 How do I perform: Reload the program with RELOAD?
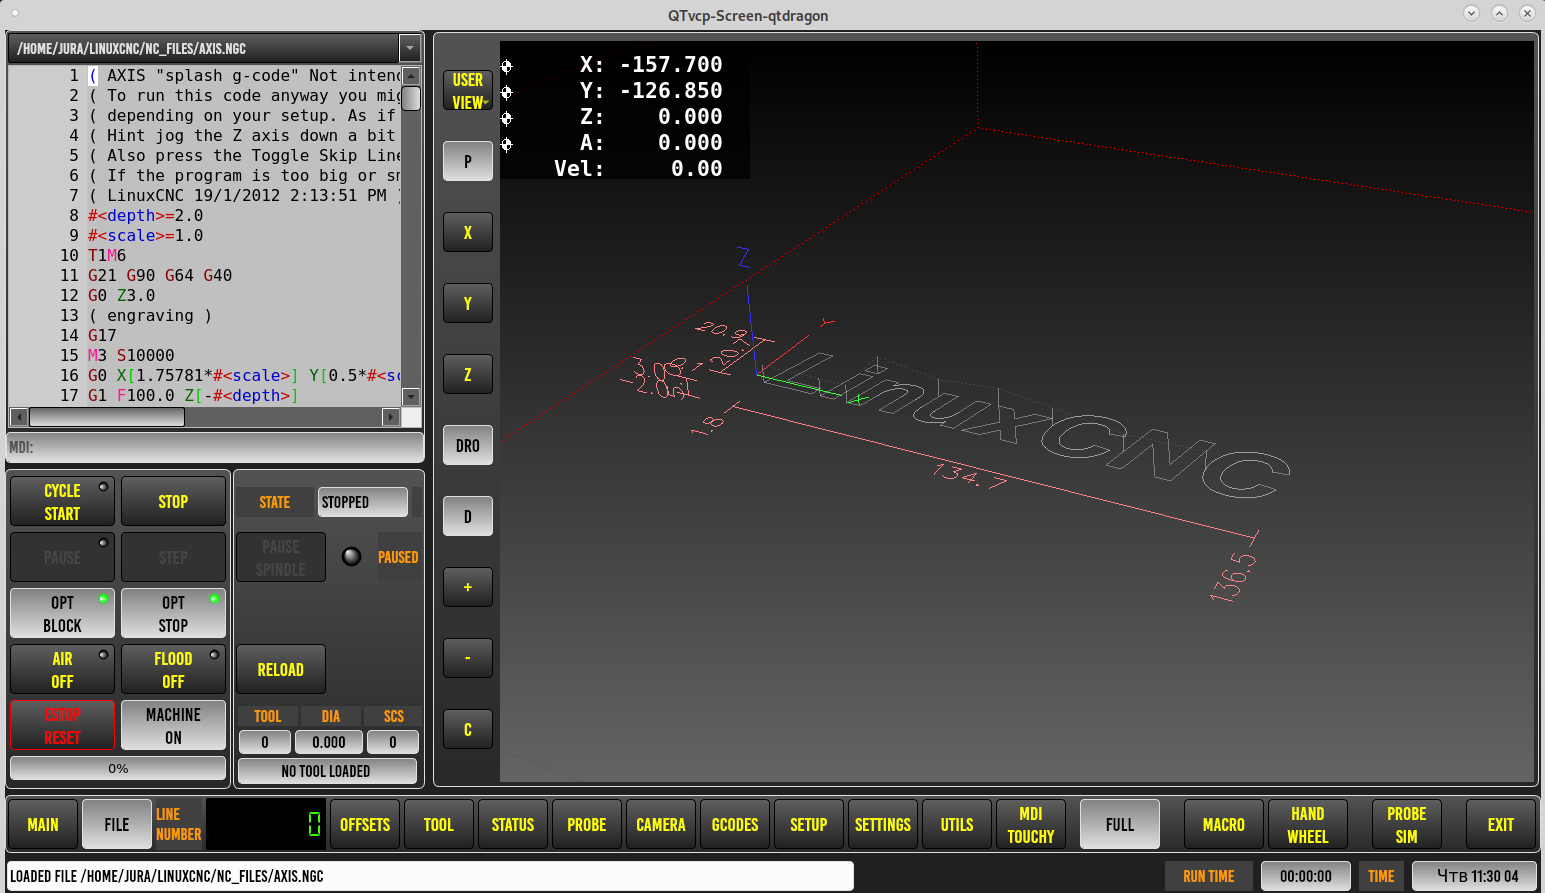tap(281, 670)
